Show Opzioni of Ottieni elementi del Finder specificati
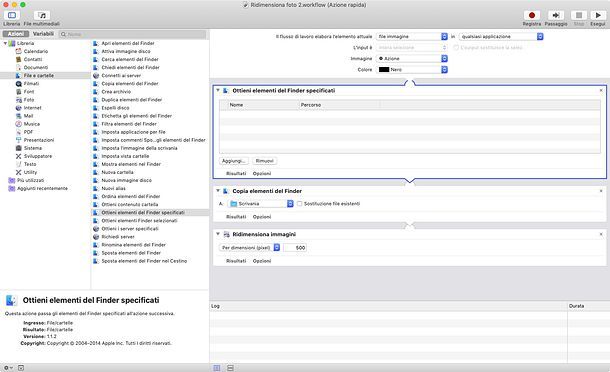 [x=262, y=174]
